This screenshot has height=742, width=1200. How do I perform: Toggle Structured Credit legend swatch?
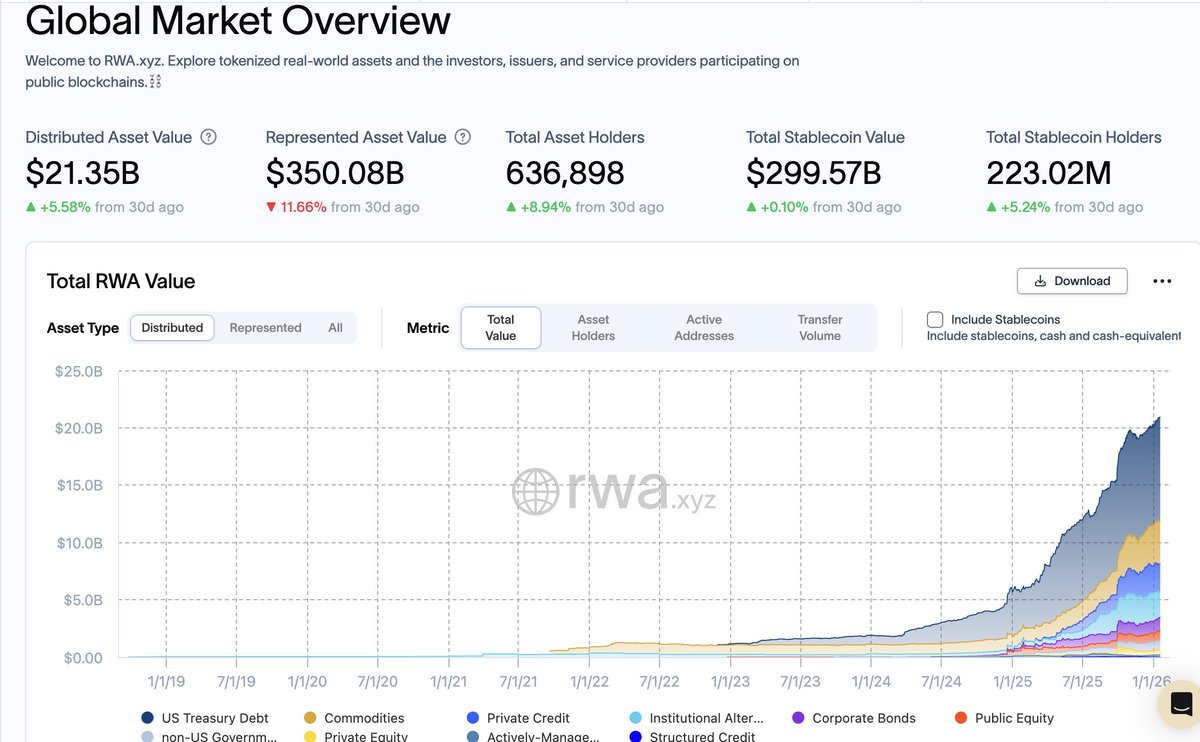[636, 737]
